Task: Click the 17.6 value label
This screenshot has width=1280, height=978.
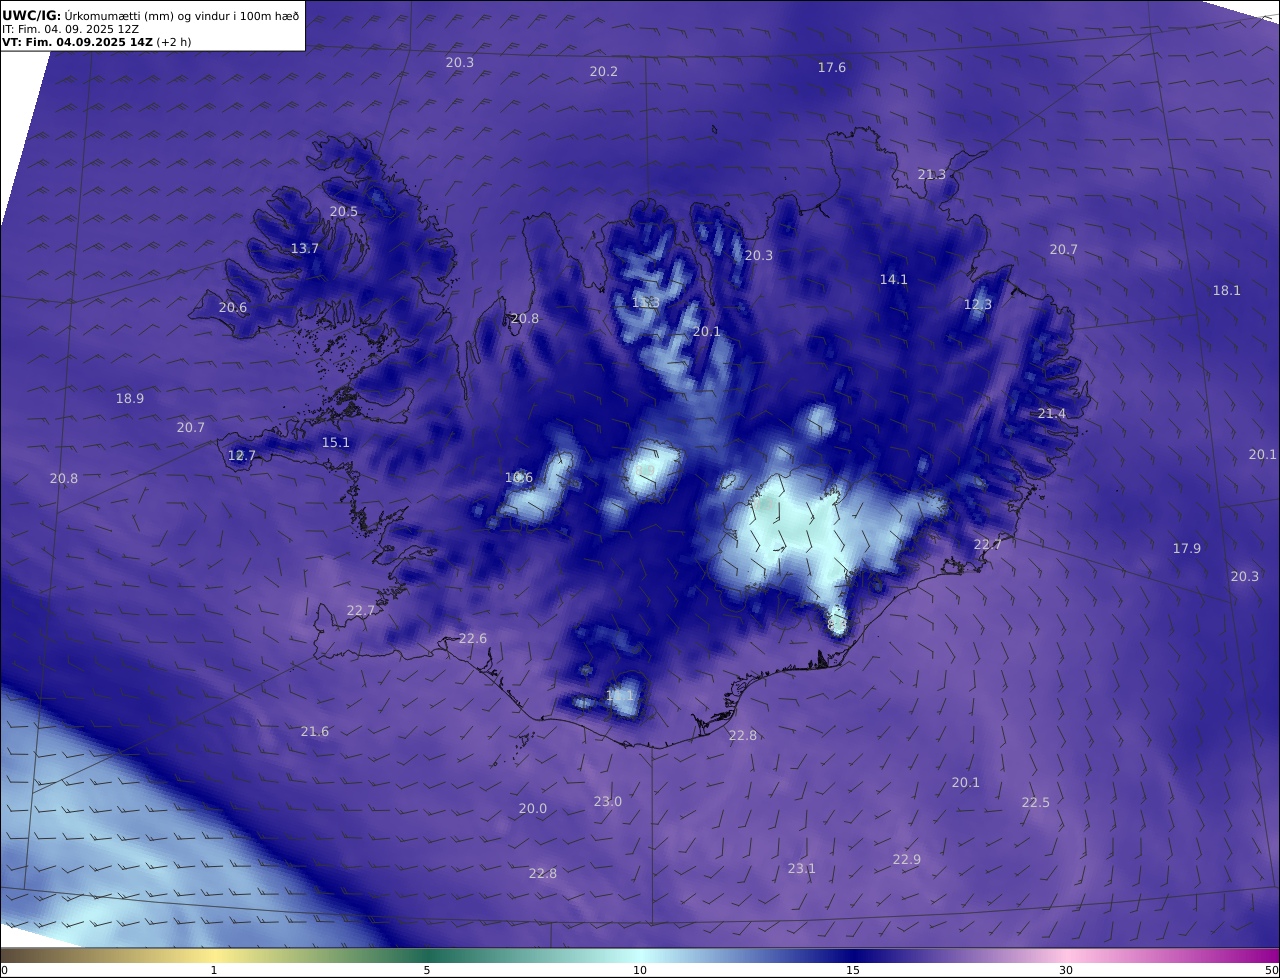Action: point(831,68)
